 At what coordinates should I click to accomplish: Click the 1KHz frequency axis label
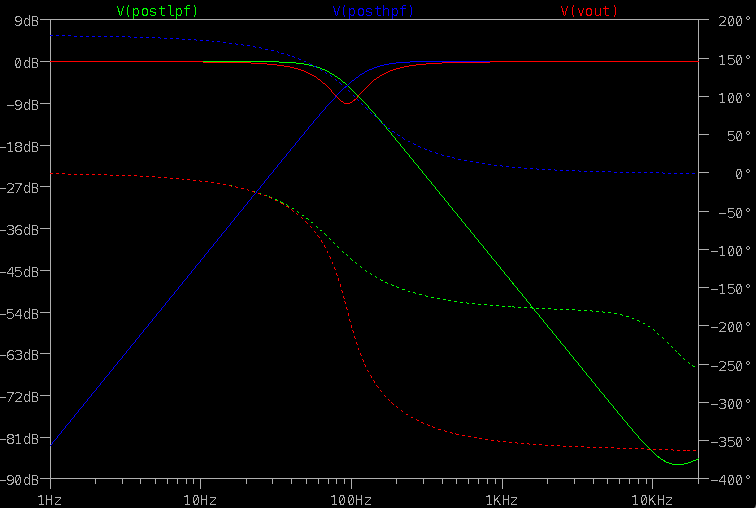[501, 500]
